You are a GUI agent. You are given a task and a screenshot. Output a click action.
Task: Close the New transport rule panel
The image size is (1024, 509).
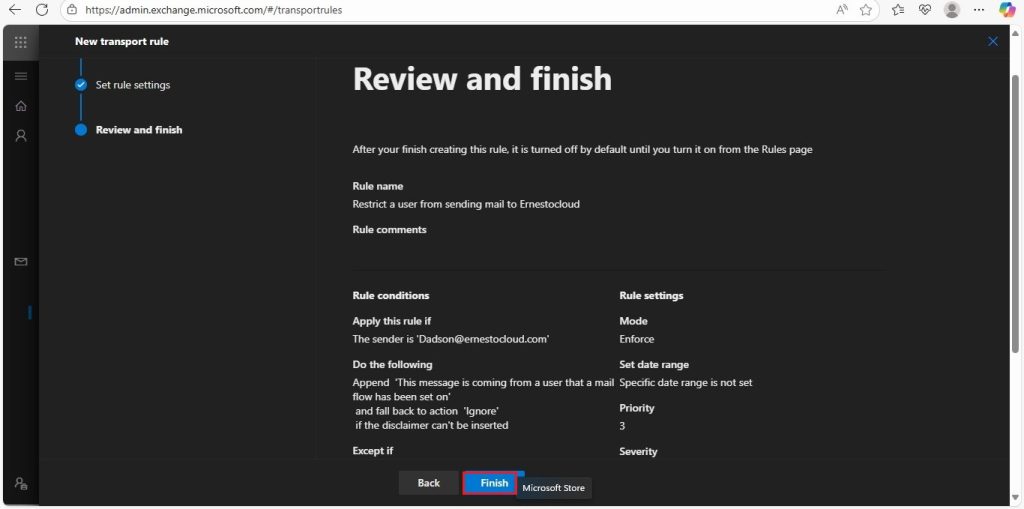tap(993, 42)
